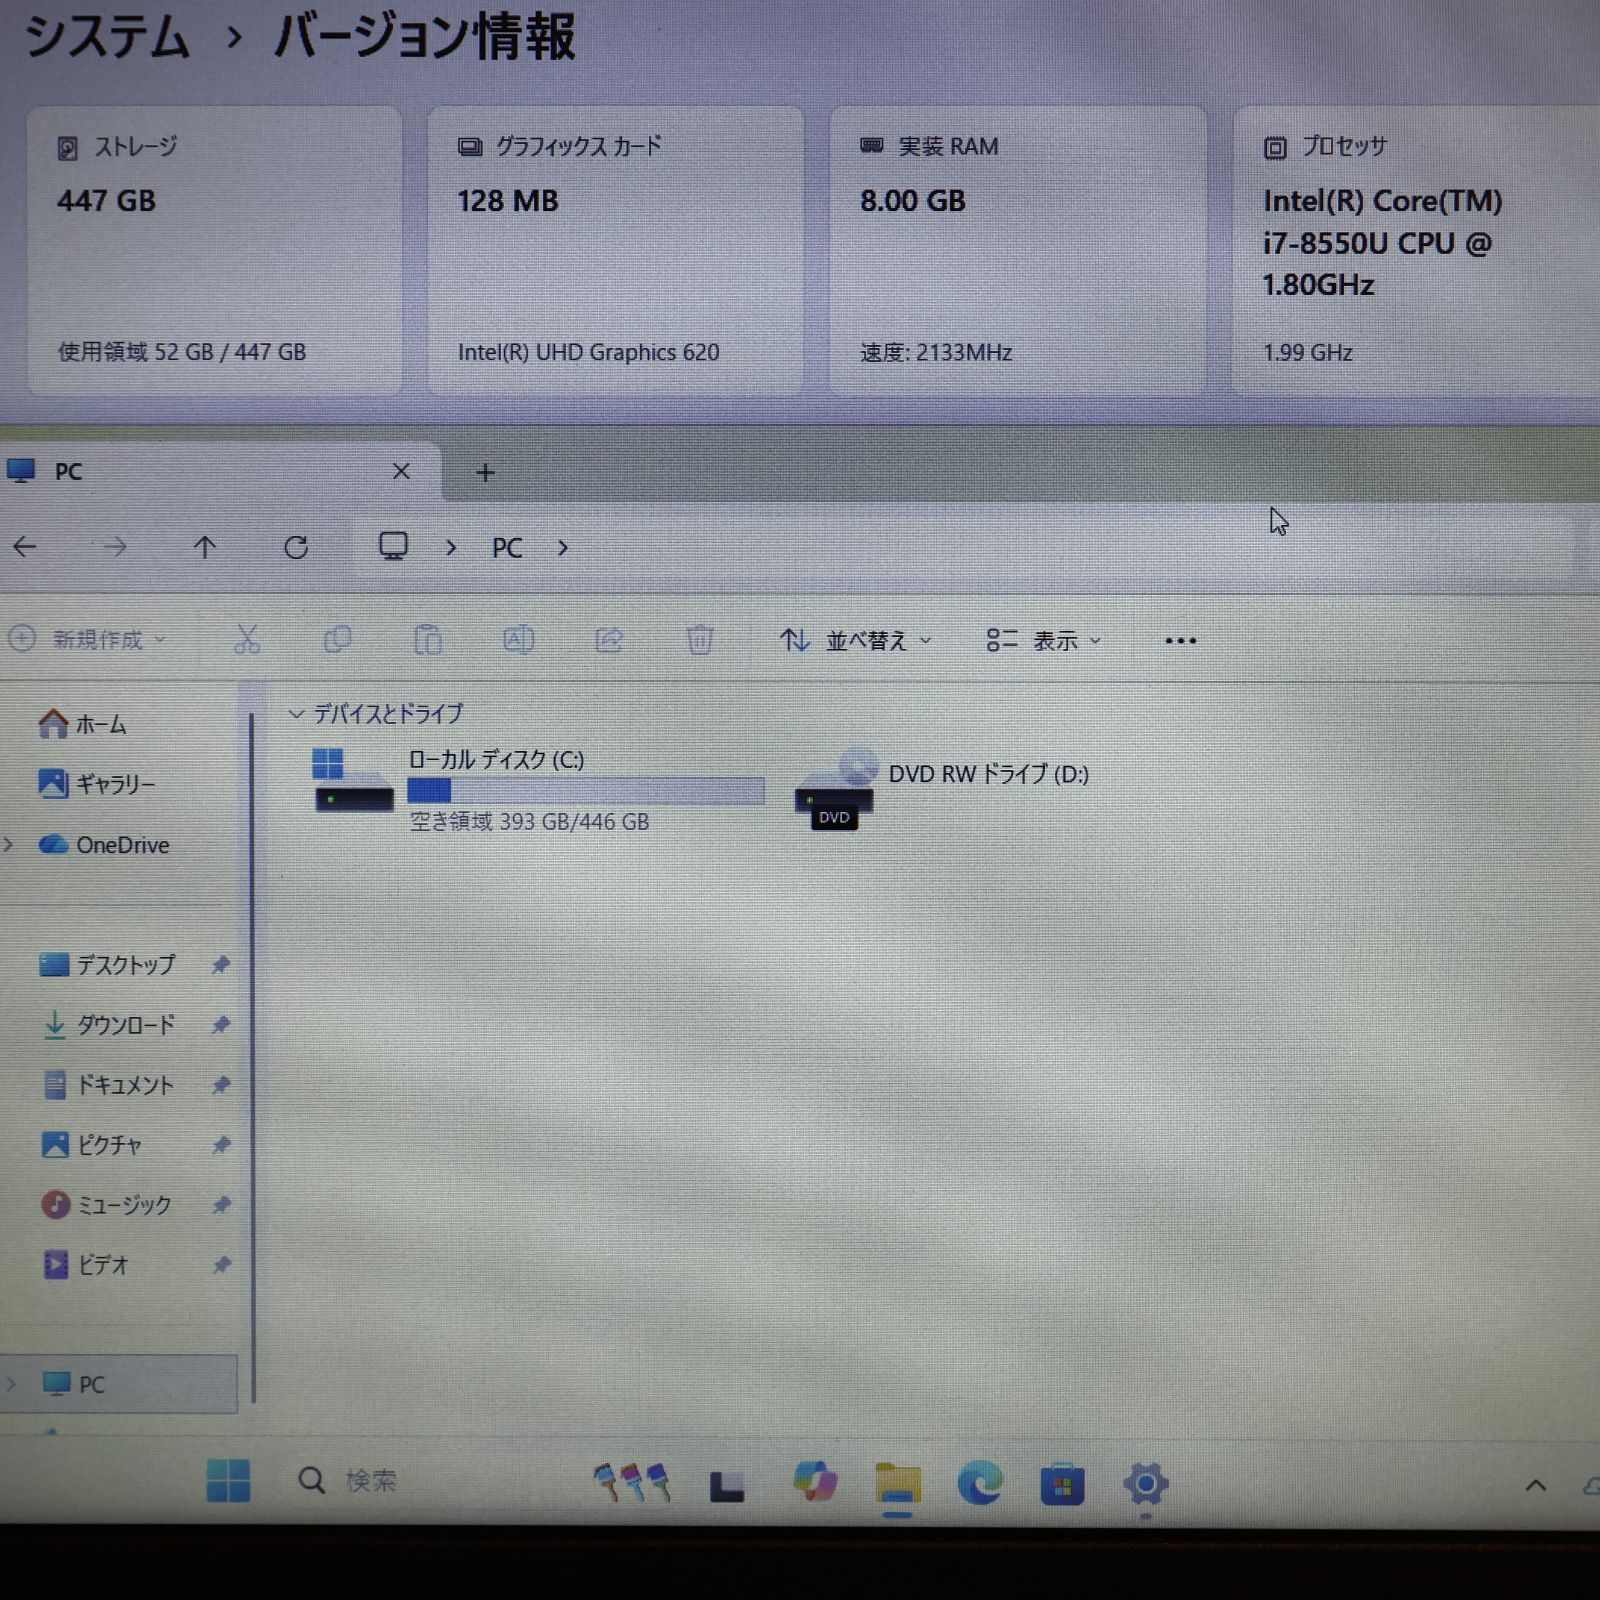Click the Delete trash icon
Image resolution: width=1600 pixels, height=1600 pixels.
tap(700, 639)
